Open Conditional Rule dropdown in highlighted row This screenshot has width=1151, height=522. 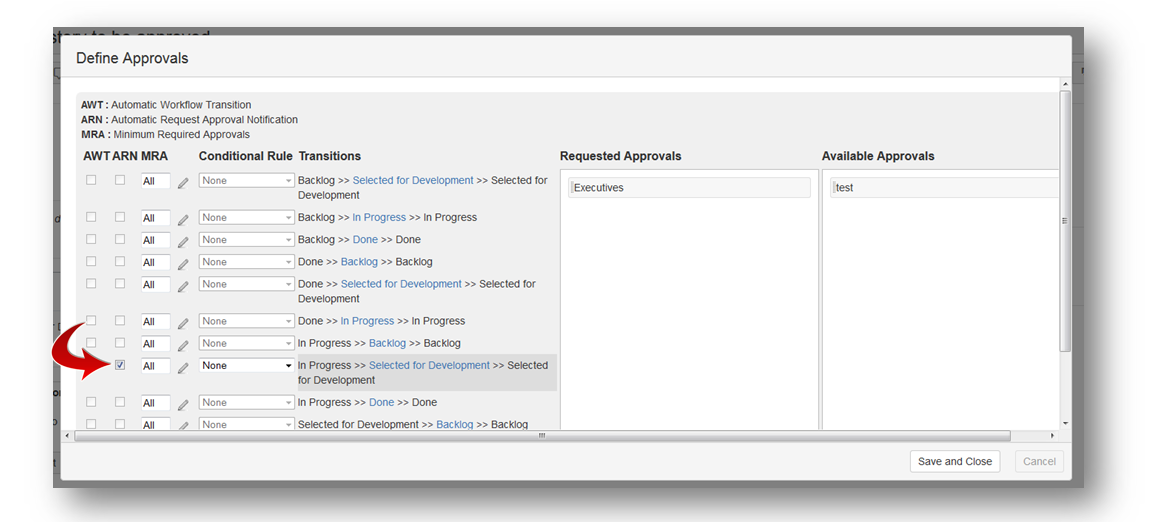tap(246, 366)
